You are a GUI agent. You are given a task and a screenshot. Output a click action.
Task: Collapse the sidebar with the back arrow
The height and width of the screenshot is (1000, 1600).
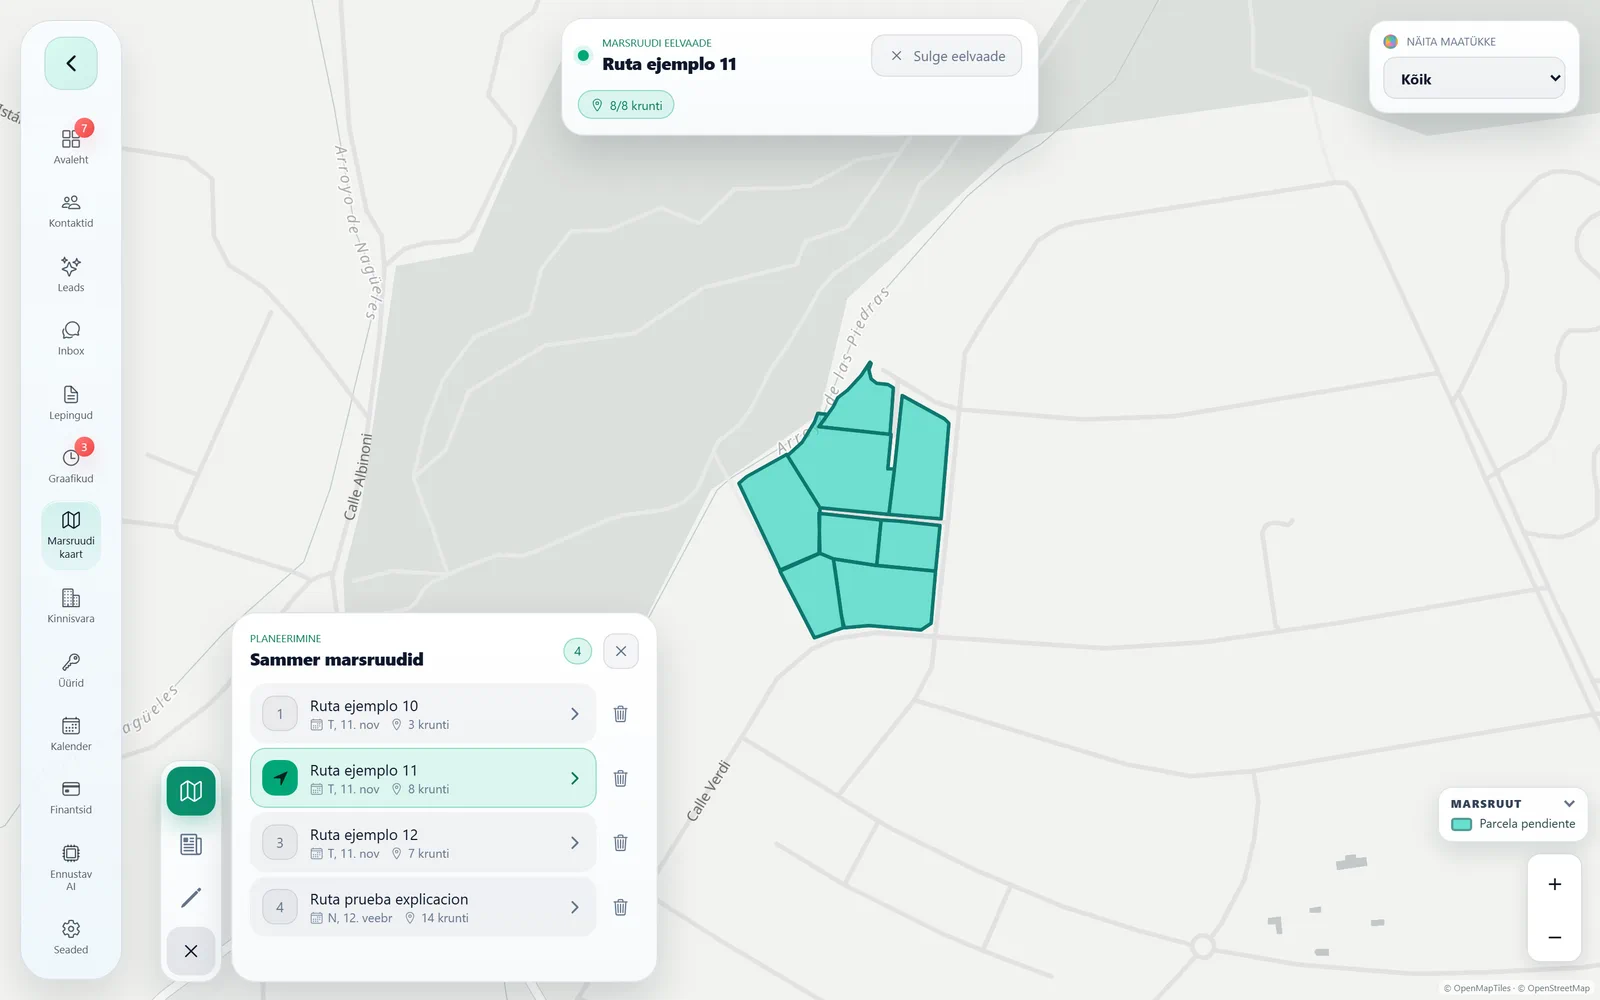click(71, 63)
